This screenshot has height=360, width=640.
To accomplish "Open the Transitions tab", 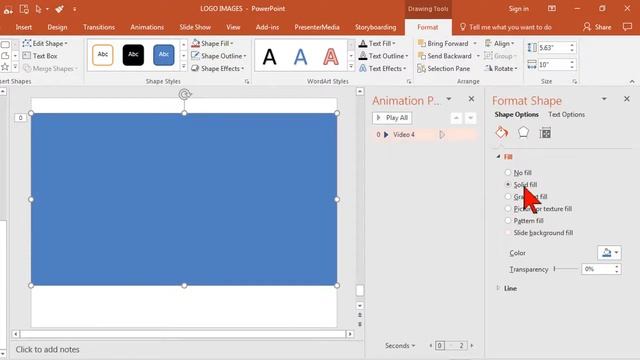I will [x=99, y=27].
